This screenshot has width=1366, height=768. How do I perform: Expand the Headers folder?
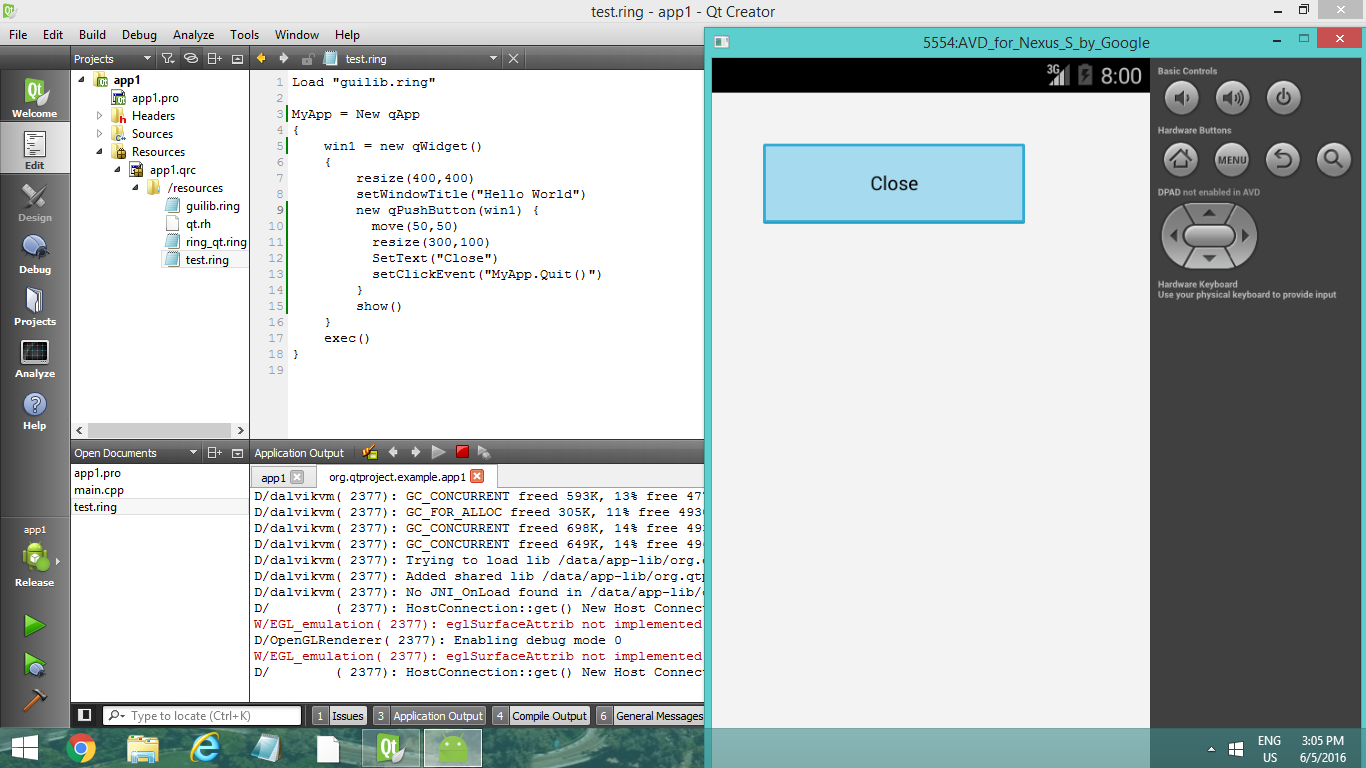tap(99, 116)
